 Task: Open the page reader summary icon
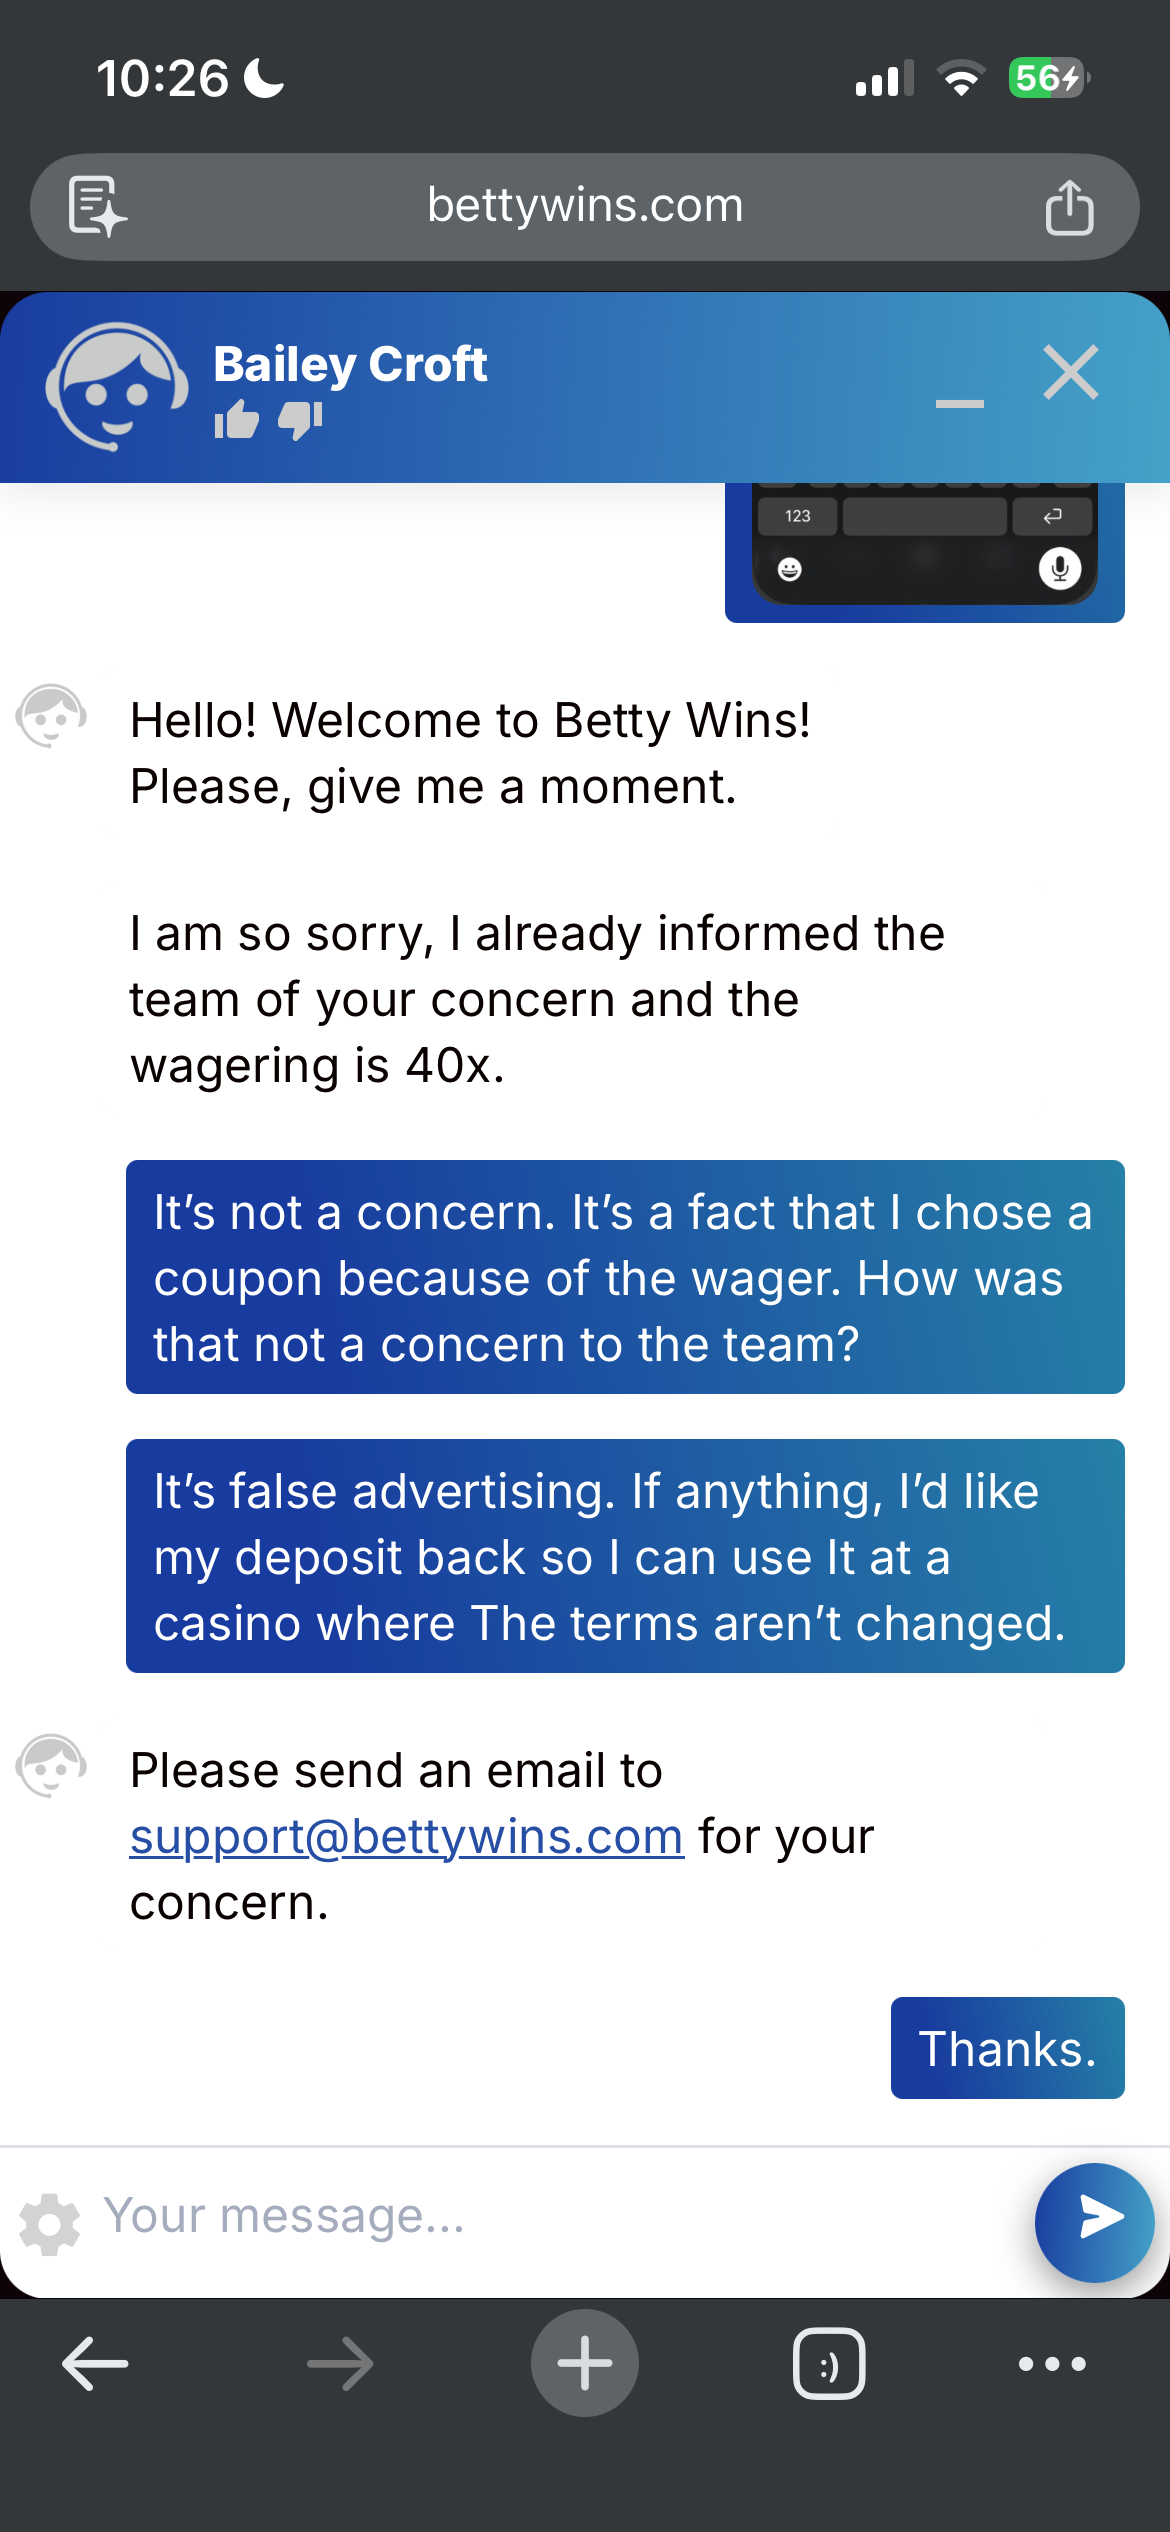97,207
